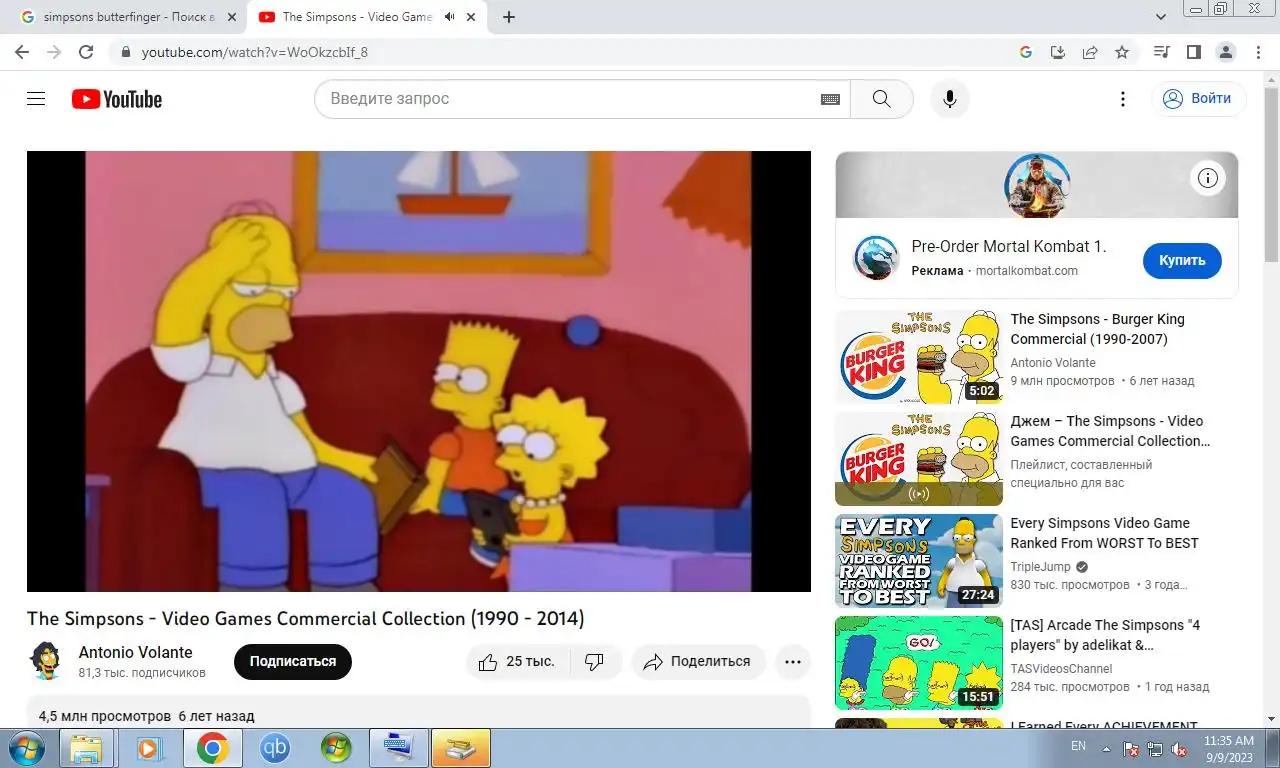
Task: Mute the tab via speaker icon
Action: pyautogui.click(x=449, y=17)
